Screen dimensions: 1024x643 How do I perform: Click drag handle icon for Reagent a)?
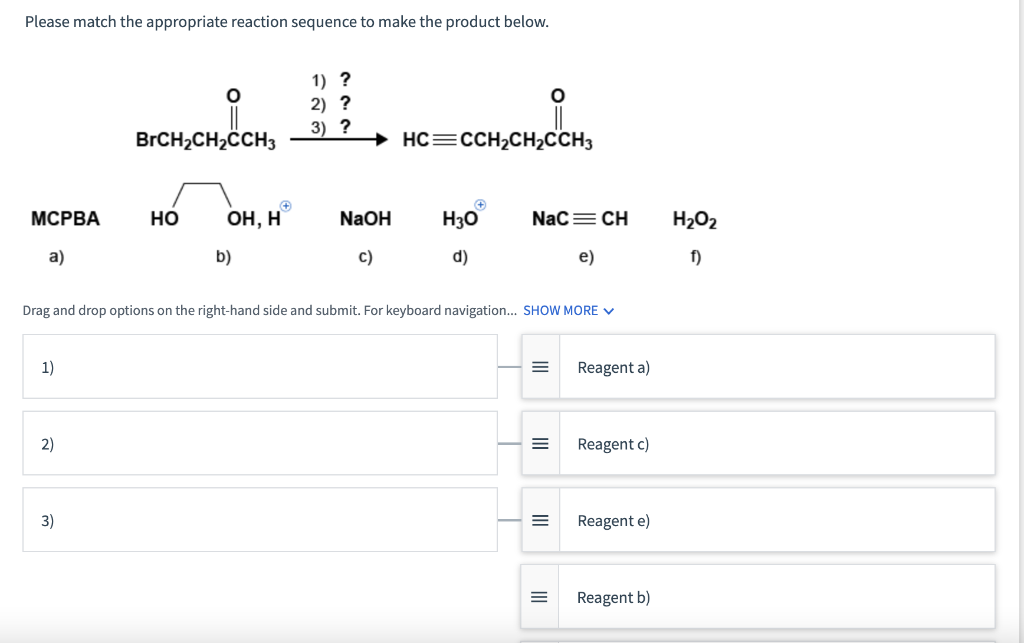pyautogui.click(x=540, y=367)
